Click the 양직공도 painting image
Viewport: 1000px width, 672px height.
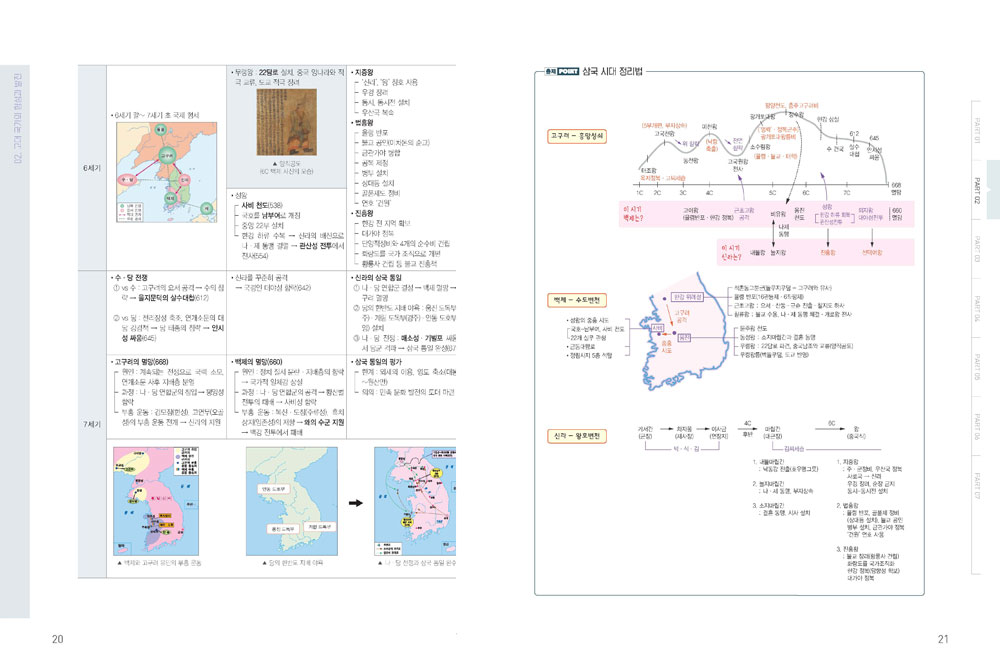(286, 122)
